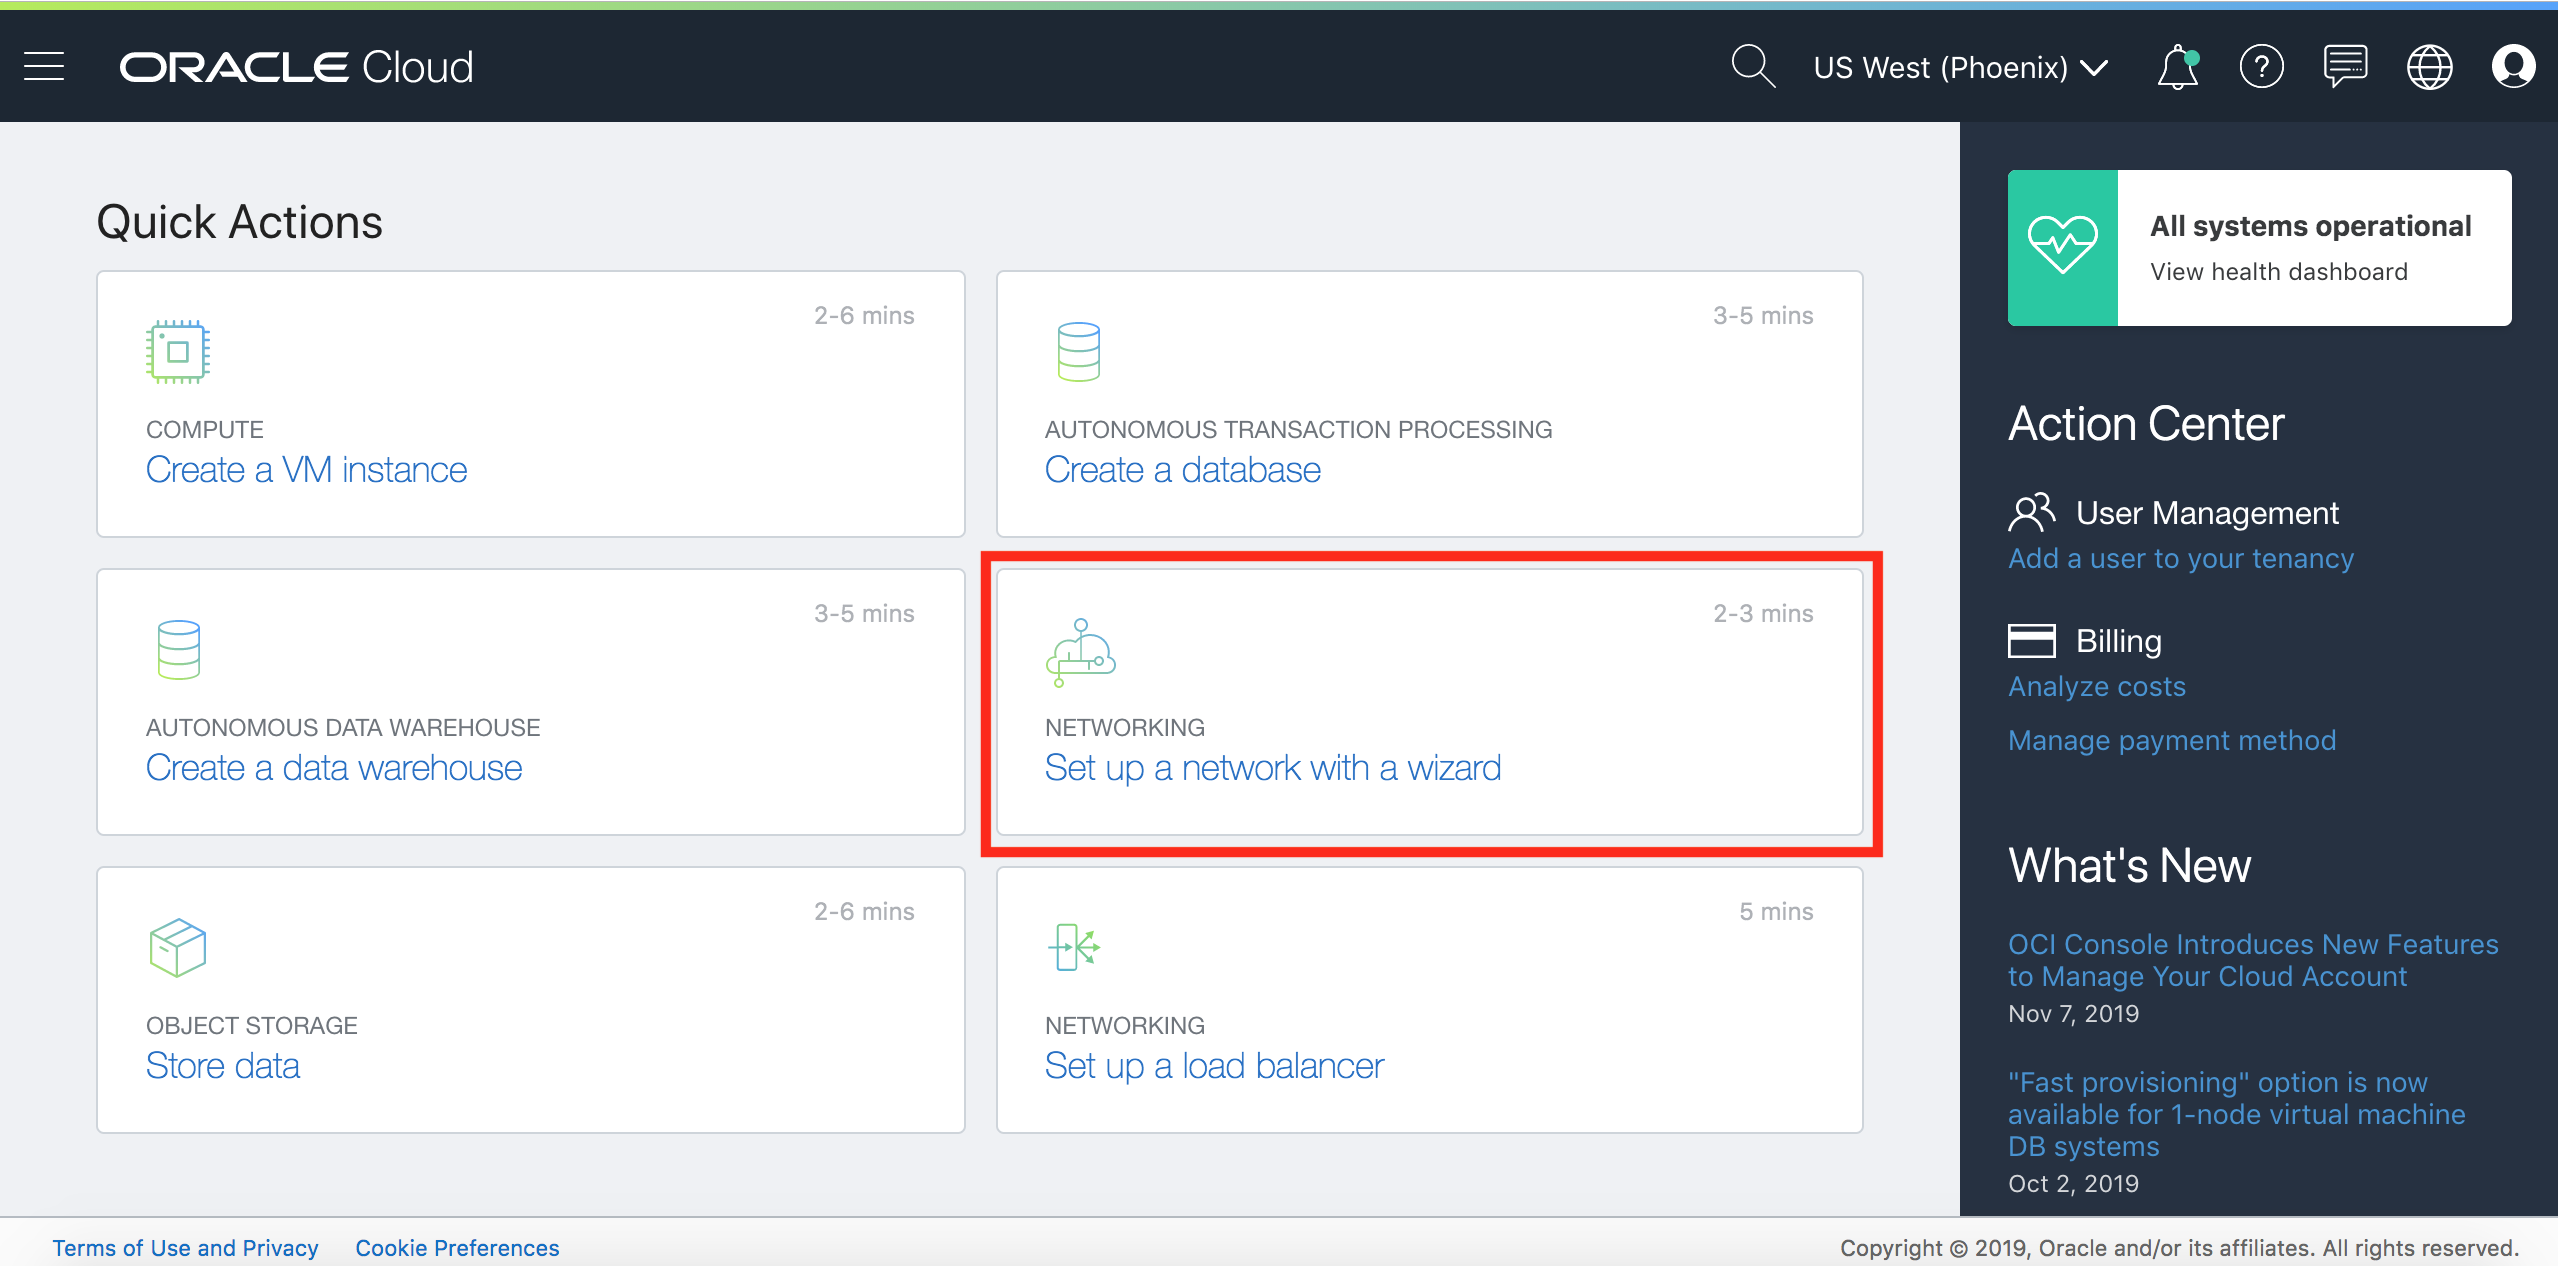Click the Store data link
This screenshot has width=2558, height=1266.
[223, 1066]
